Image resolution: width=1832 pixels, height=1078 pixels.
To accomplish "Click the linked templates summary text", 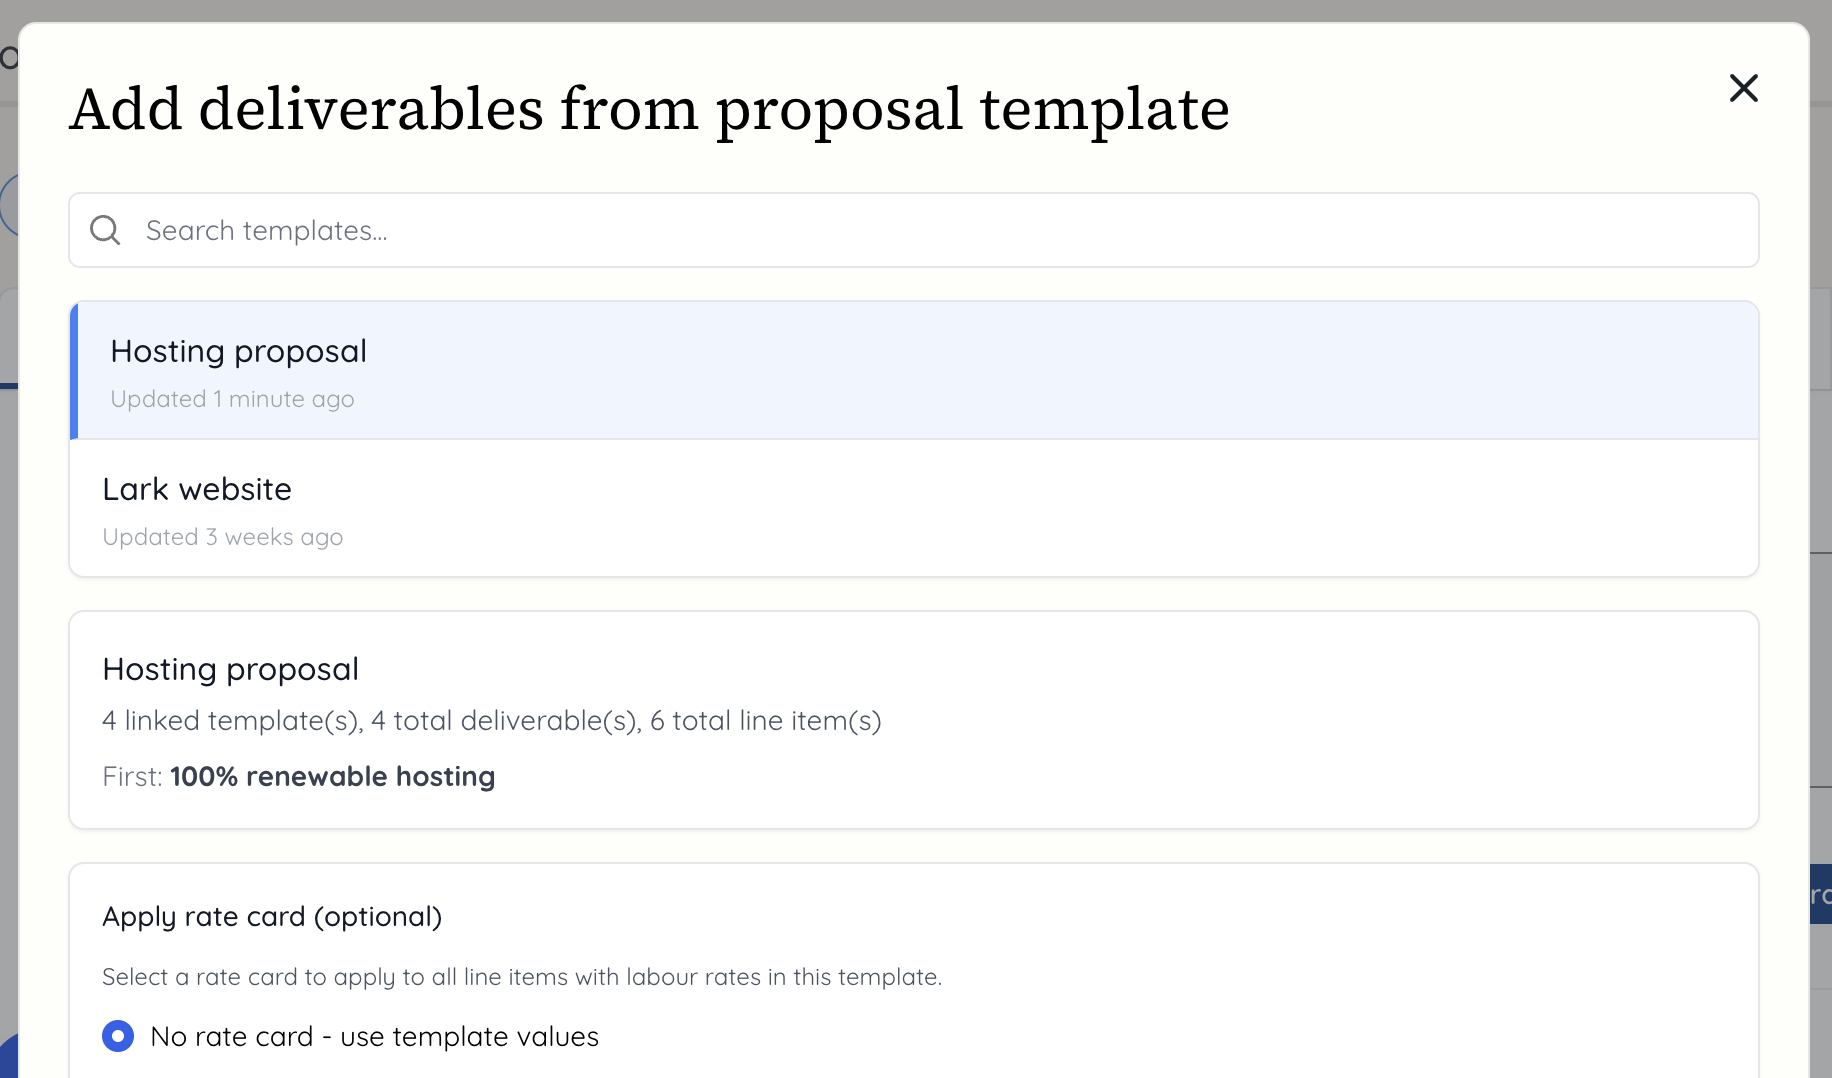I will coord(492,720).
